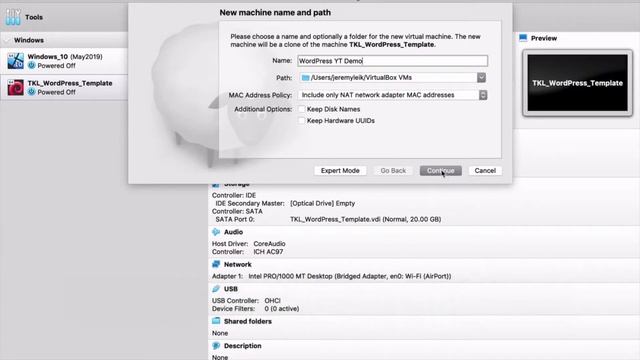Click the folder icon in Path field
The image size is (640, 360).
click(x=305, y=78)
